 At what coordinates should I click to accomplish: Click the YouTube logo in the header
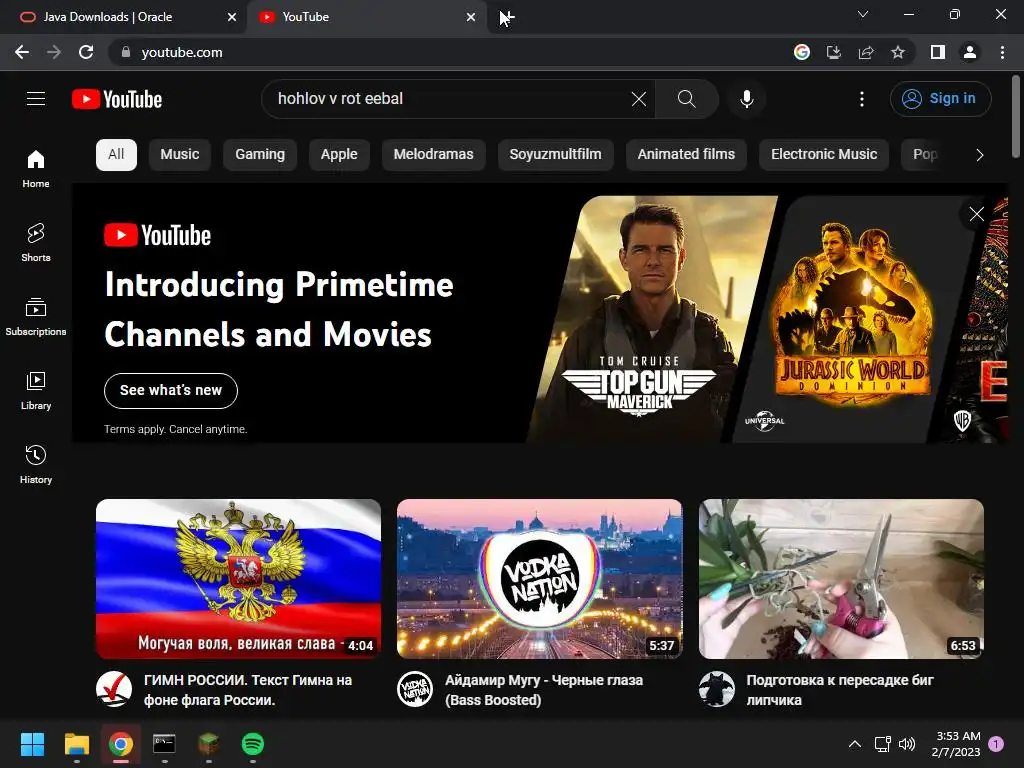coord(117,99)
